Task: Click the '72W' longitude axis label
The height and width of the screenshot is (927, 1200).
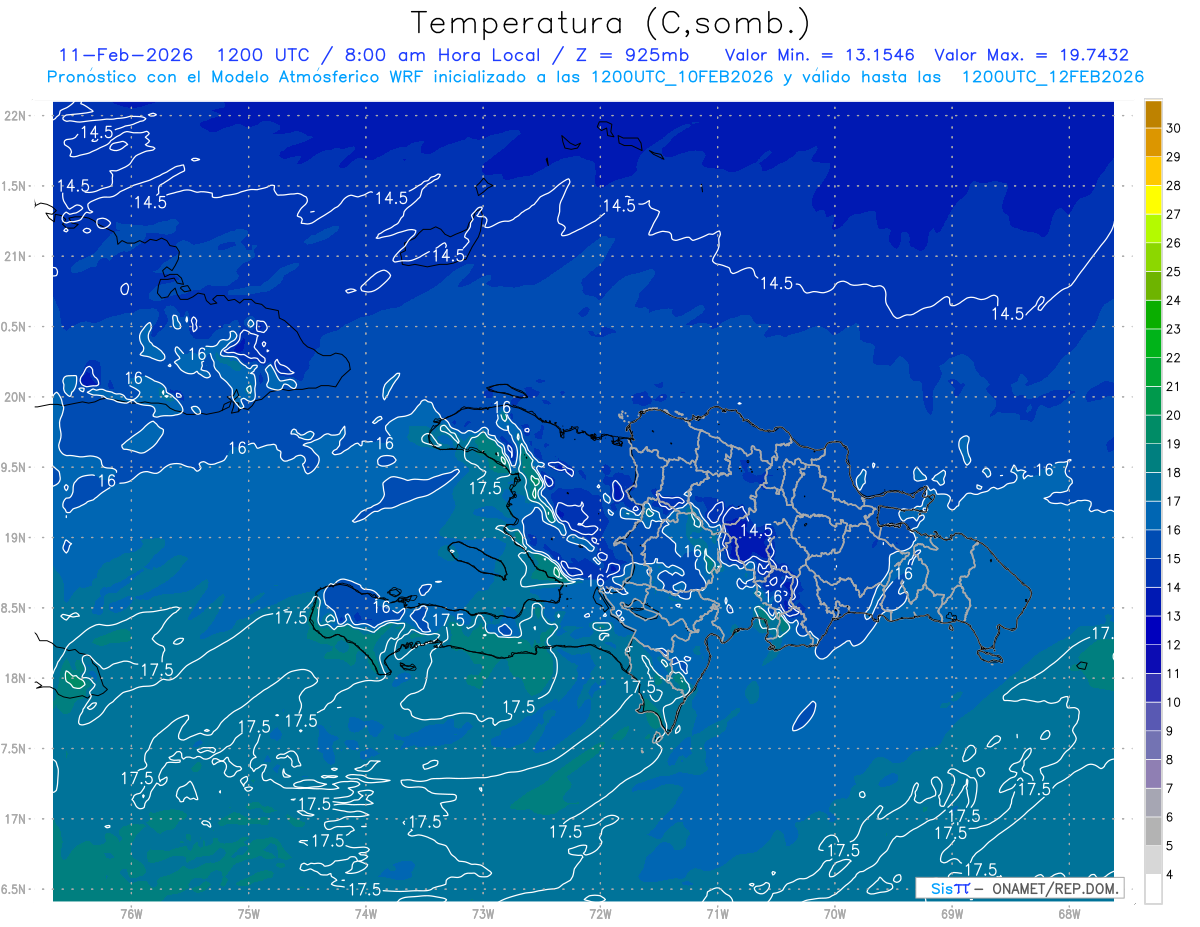Action: pyautogui.click(x=600, y=914)
